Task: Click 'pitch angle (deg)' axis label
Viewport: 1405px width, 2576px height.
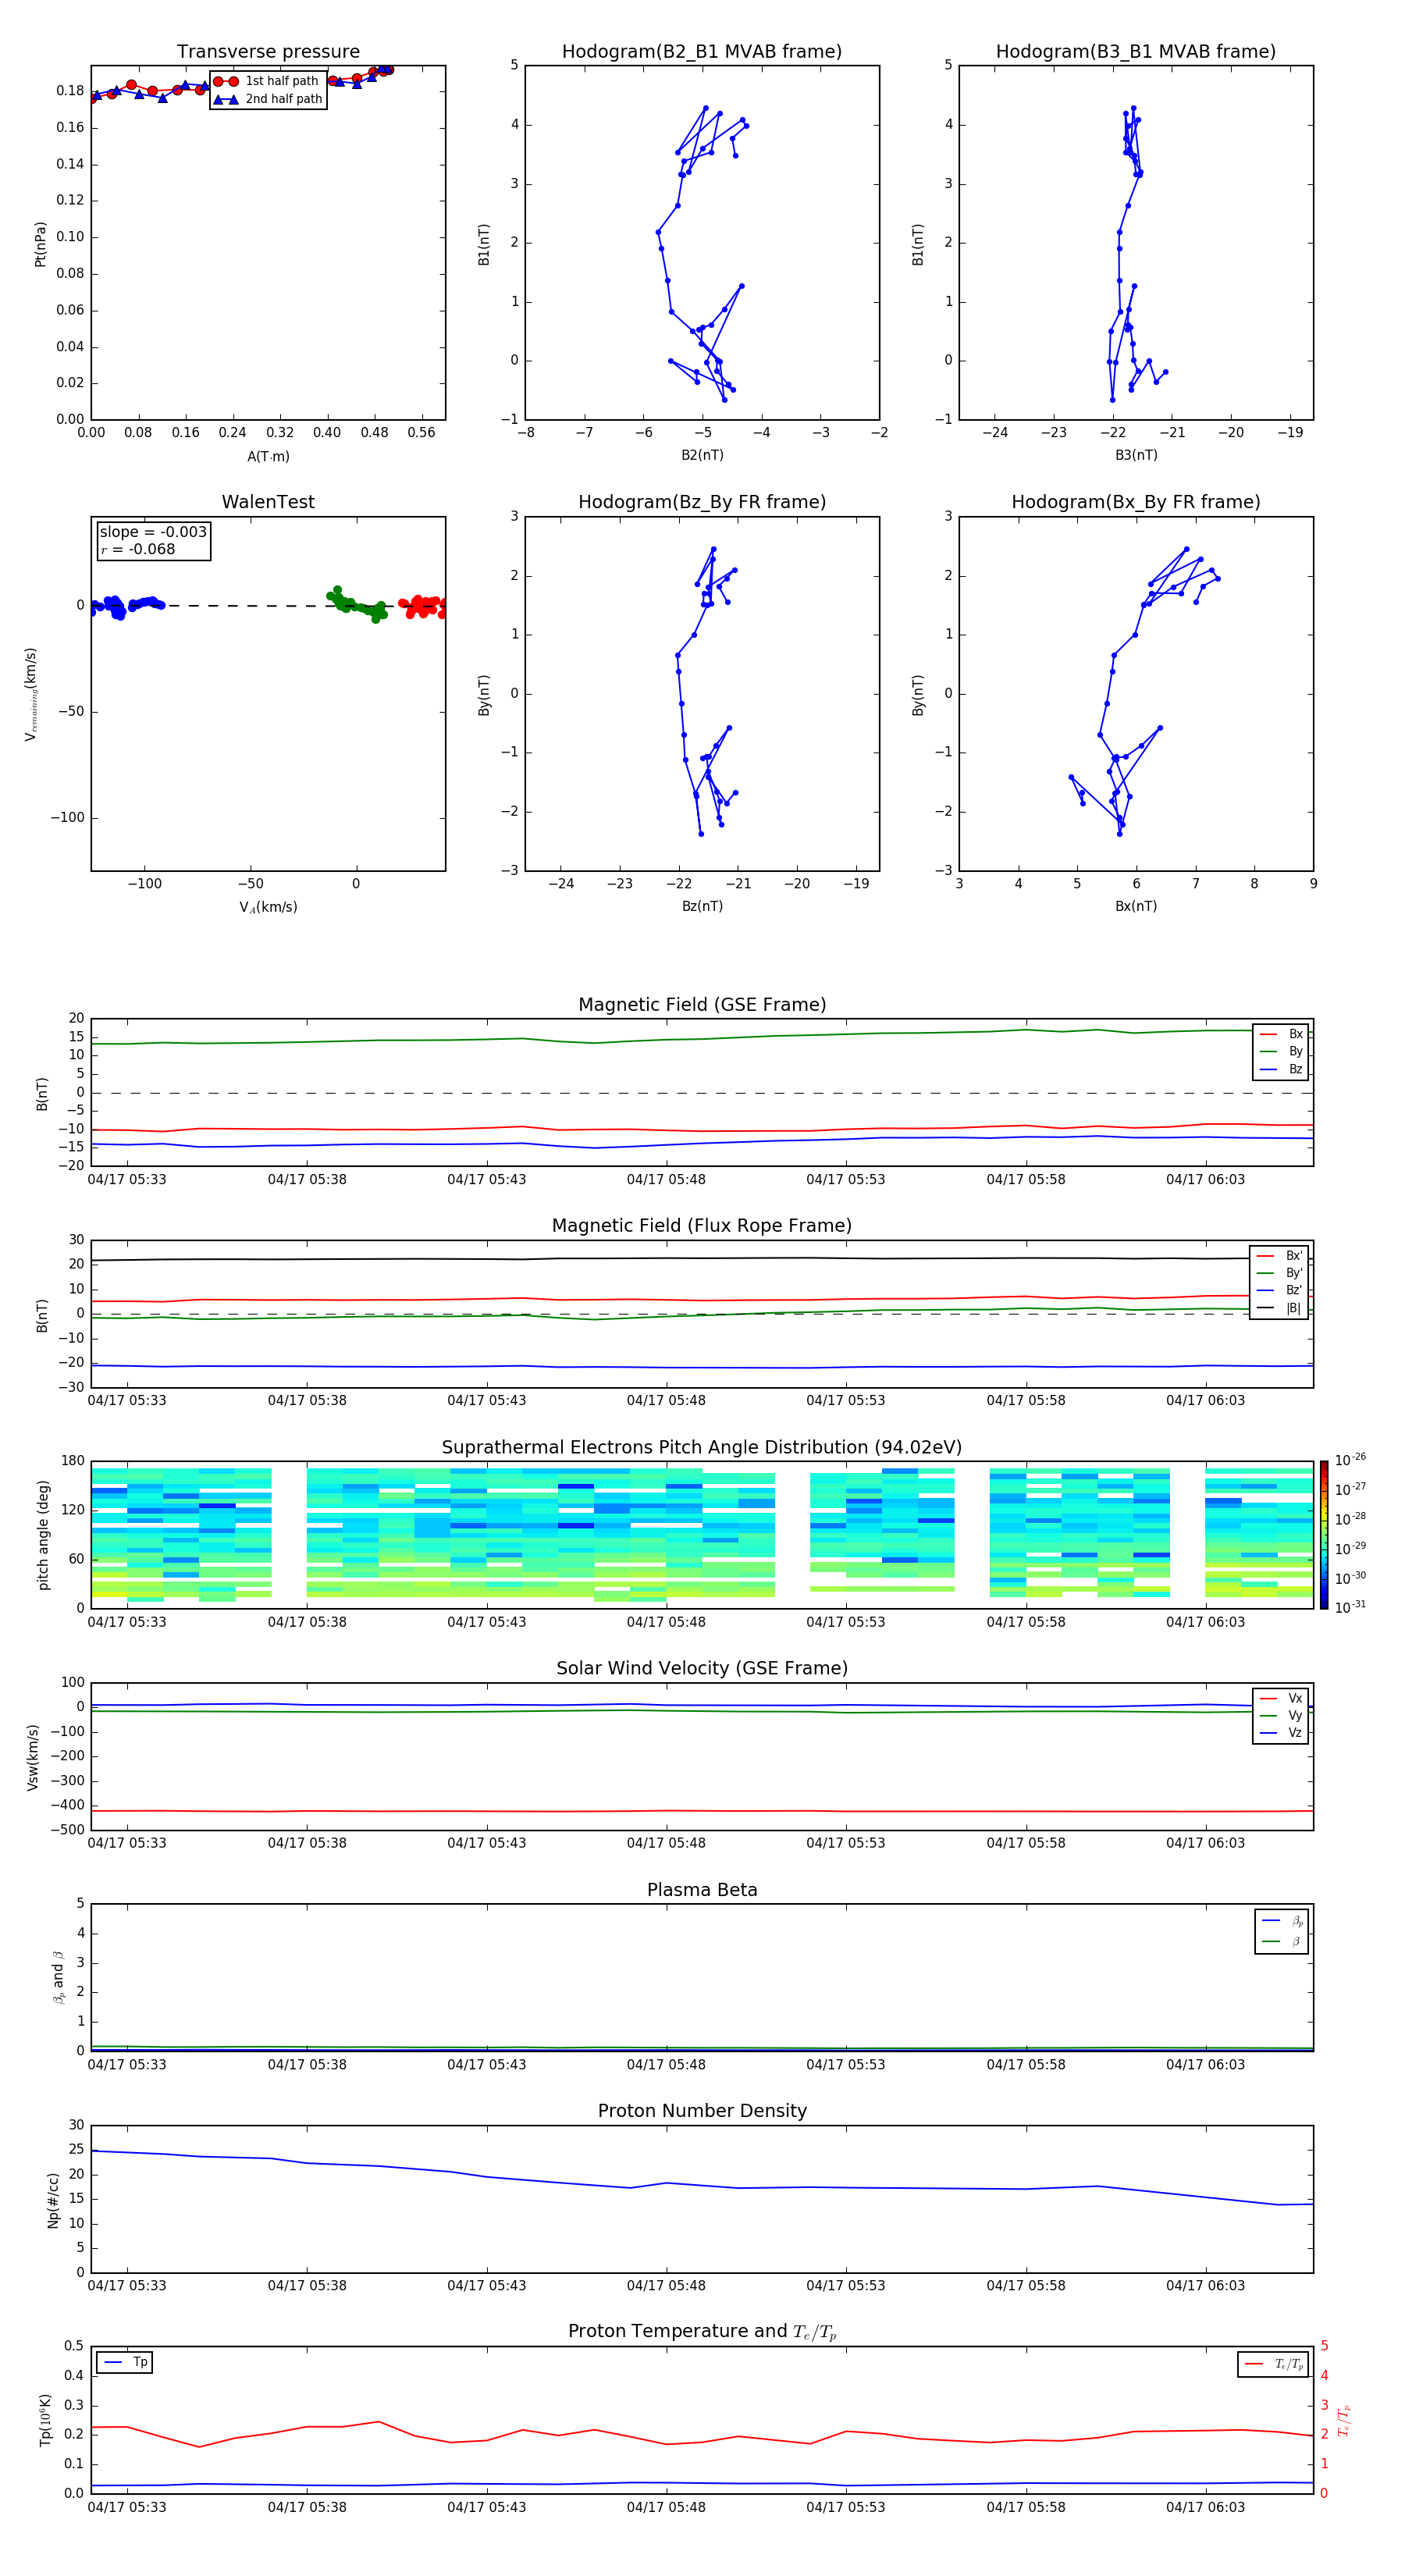Action: tap(43, 1535)
